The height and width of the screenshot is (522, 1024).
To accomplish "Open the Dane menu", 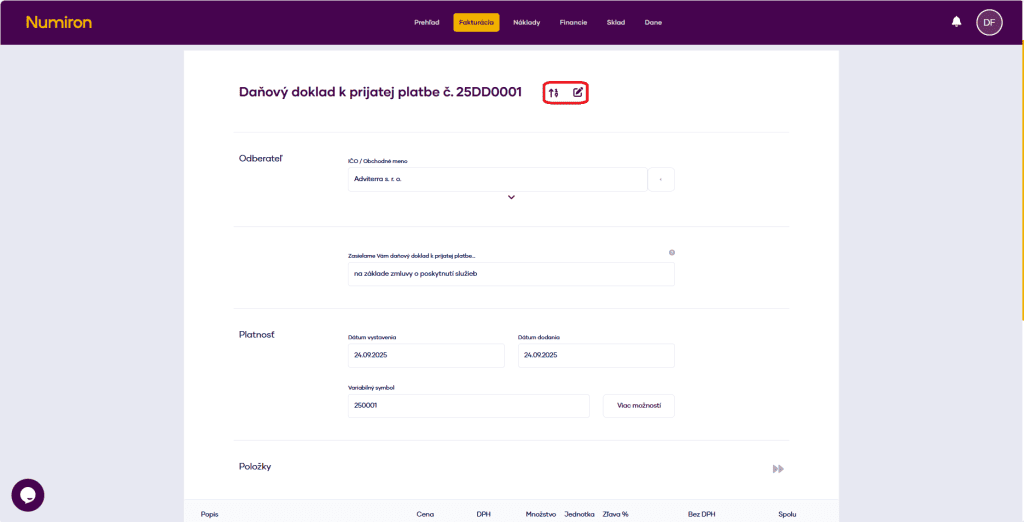I will (653, 22).
